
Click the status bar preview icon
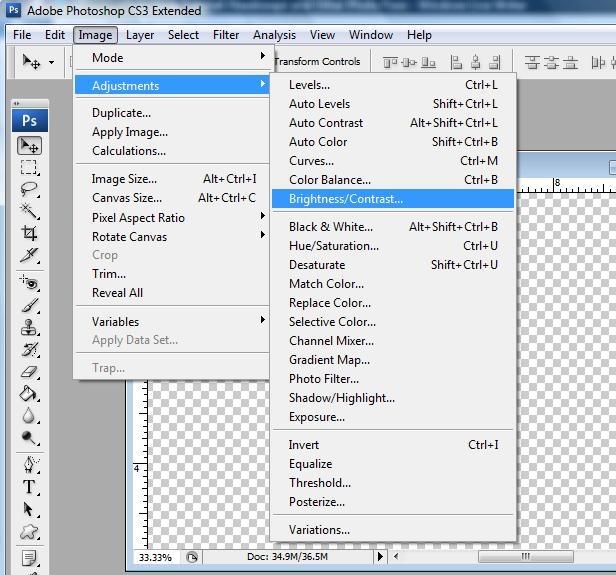coord(192,557)
